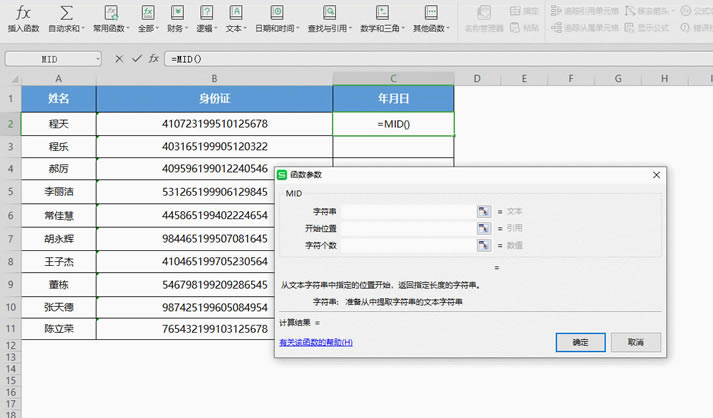The height and width of the screenshot is (418, 713).
Task: Click the name cell 程天
Action: click(x=59, y=124)
